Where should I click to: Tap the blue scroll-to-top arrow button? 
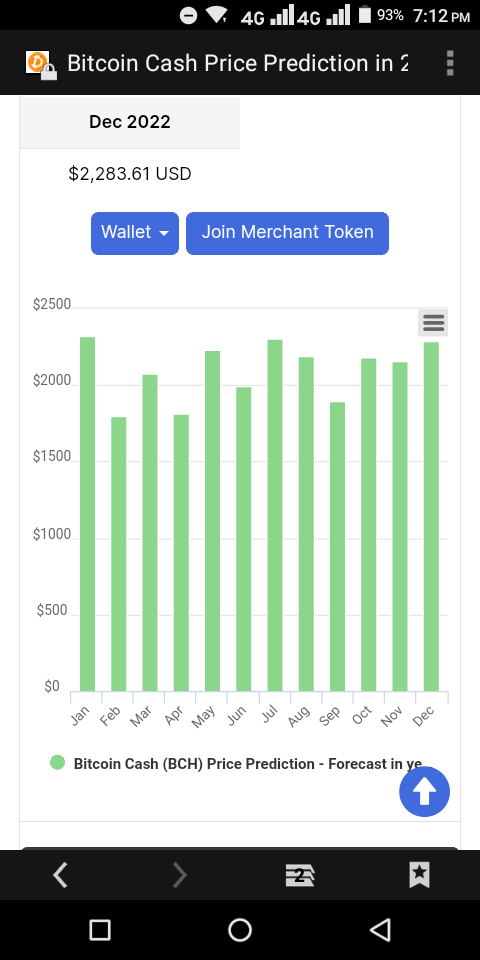coord(424,792)
